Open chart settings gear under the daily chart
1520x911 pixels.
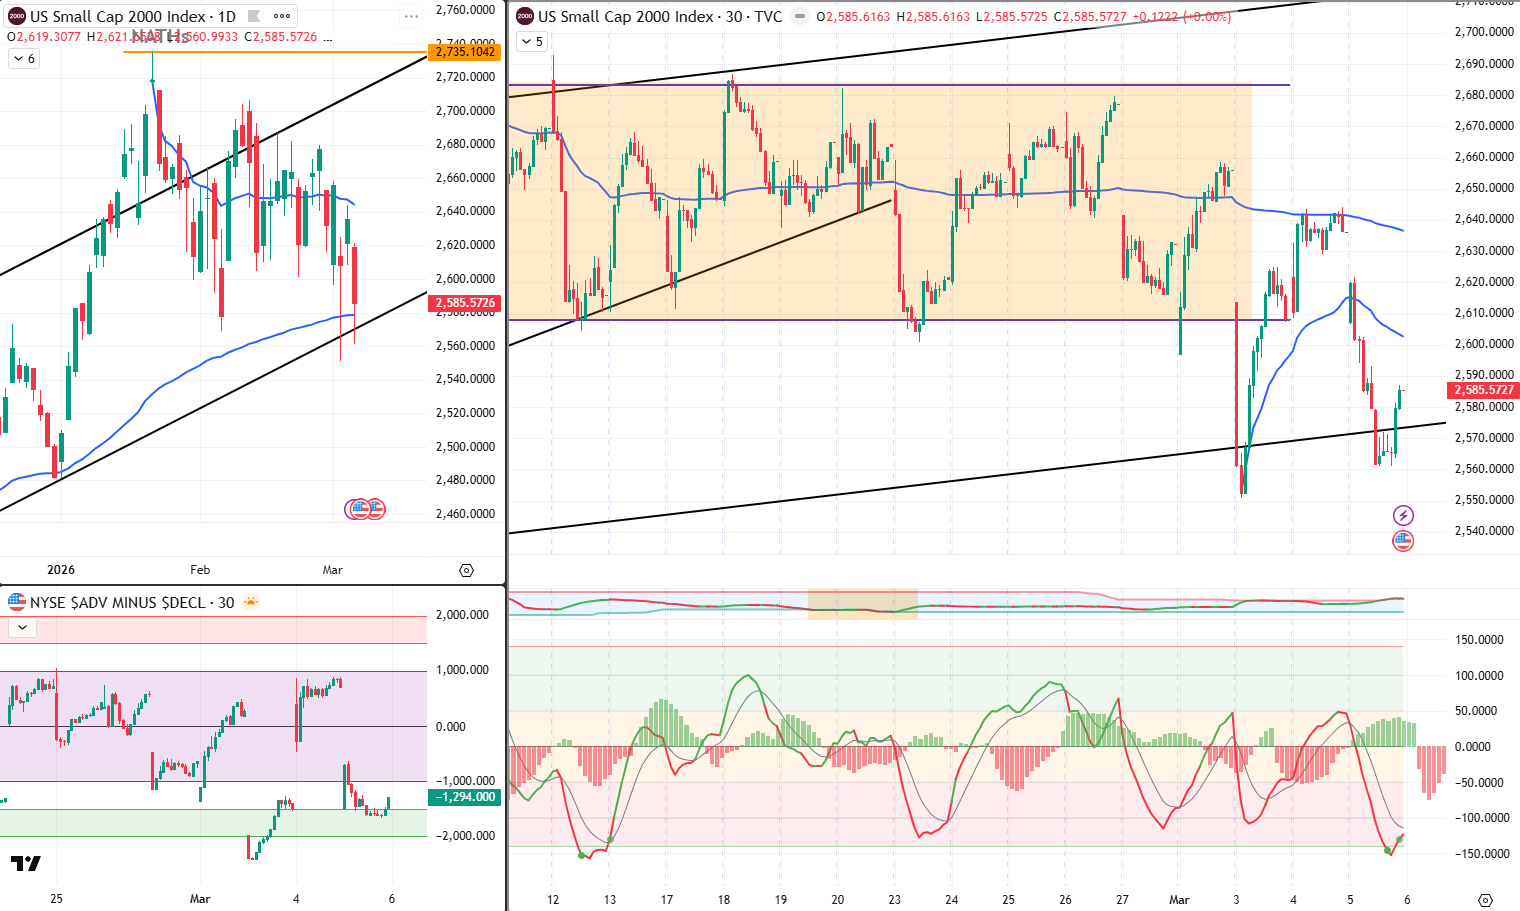[466, 570]
